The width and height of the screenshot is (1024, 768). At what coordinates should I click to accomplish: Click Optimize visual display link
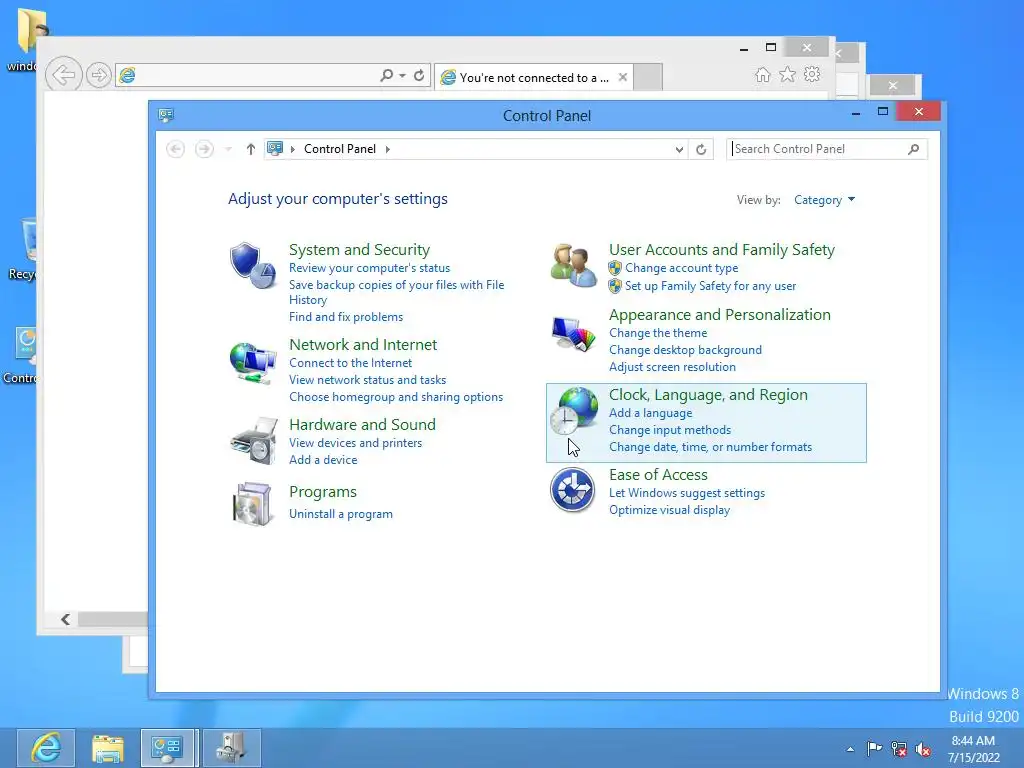669,510
